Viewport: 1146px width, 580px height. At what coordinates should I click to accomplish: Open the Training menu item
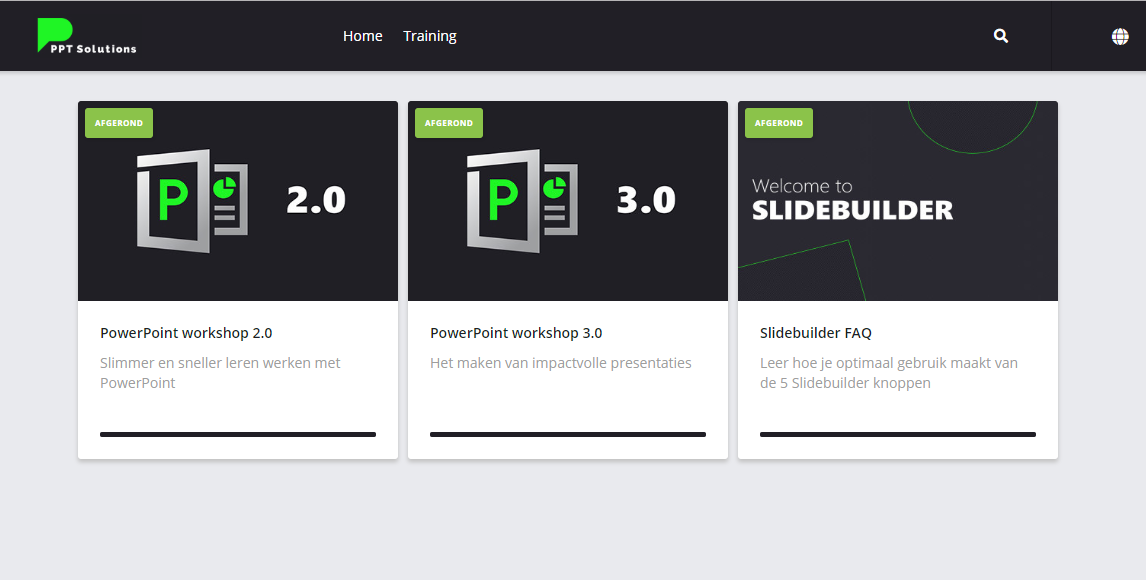click(x=430, y=36)
